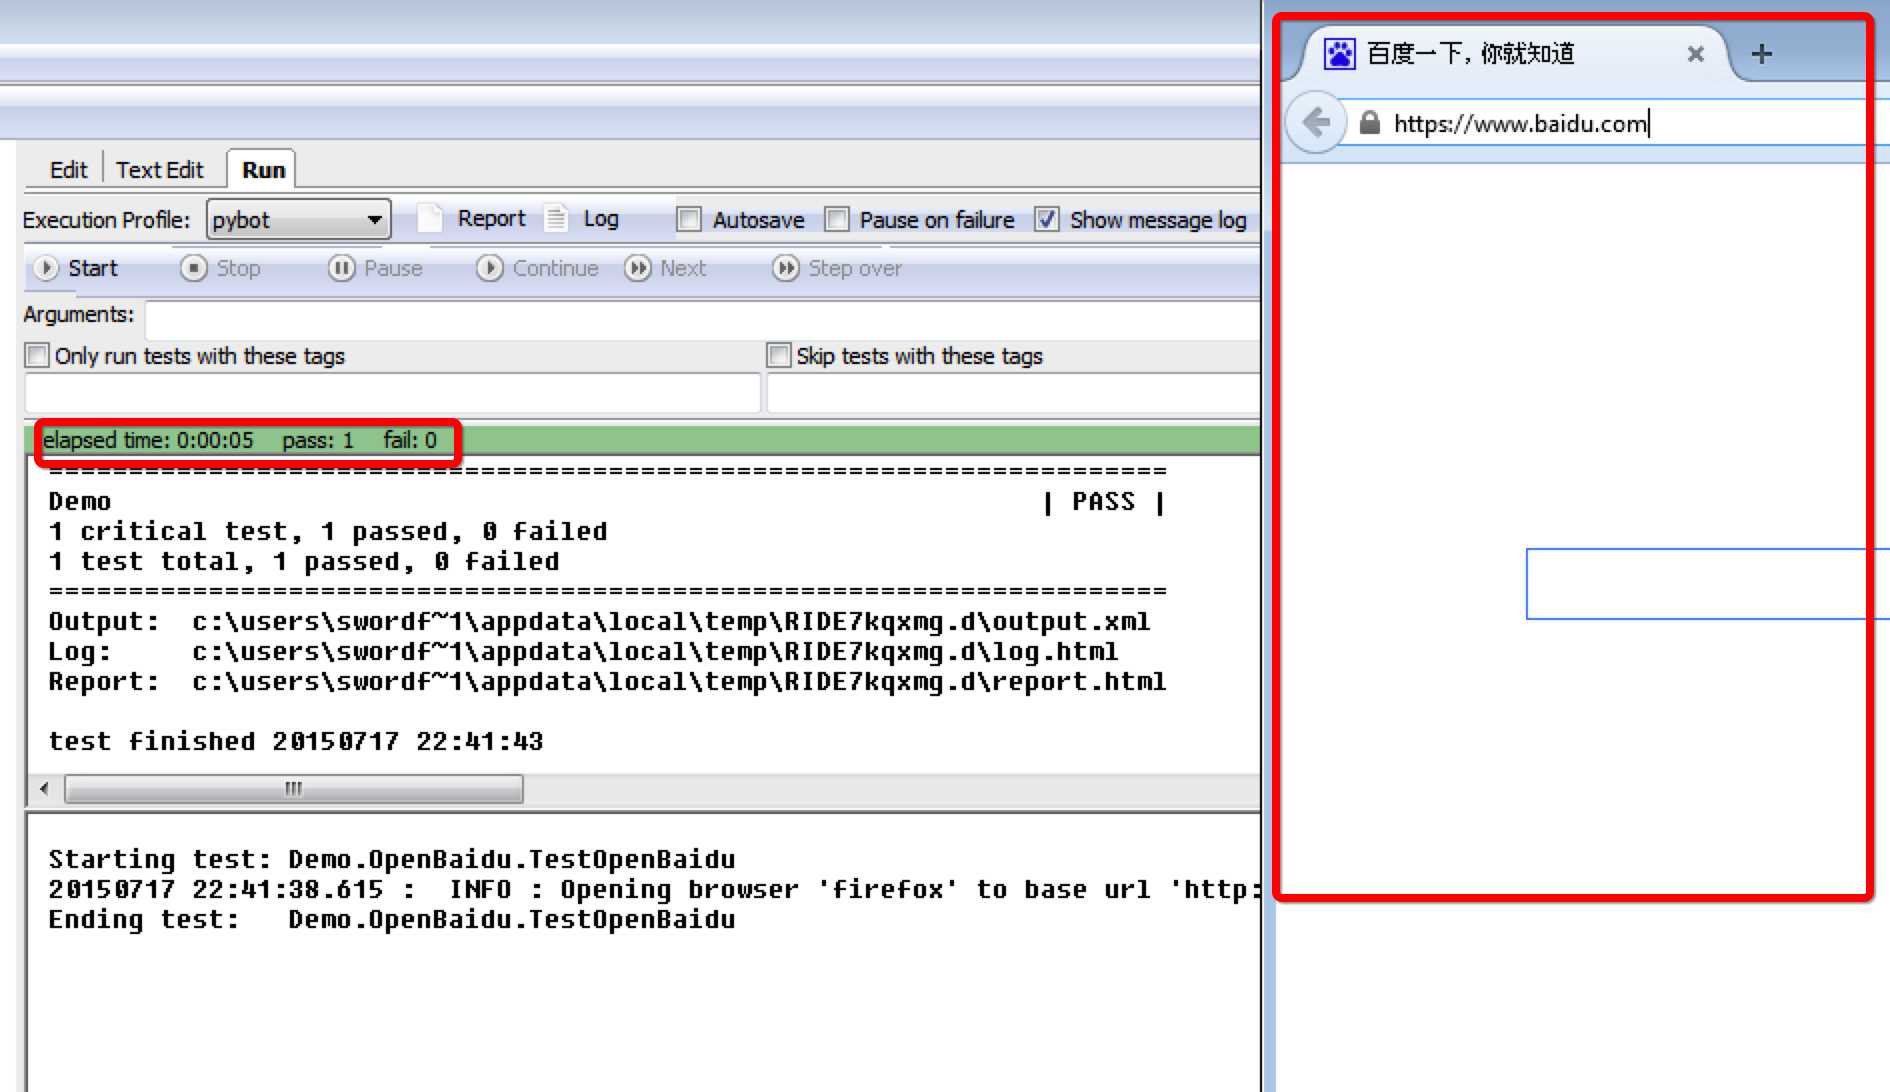This screenshot has width=1890, height=1092.
Task: Click the 'pass: 1' status text
Action: click(x=318, y=441)
